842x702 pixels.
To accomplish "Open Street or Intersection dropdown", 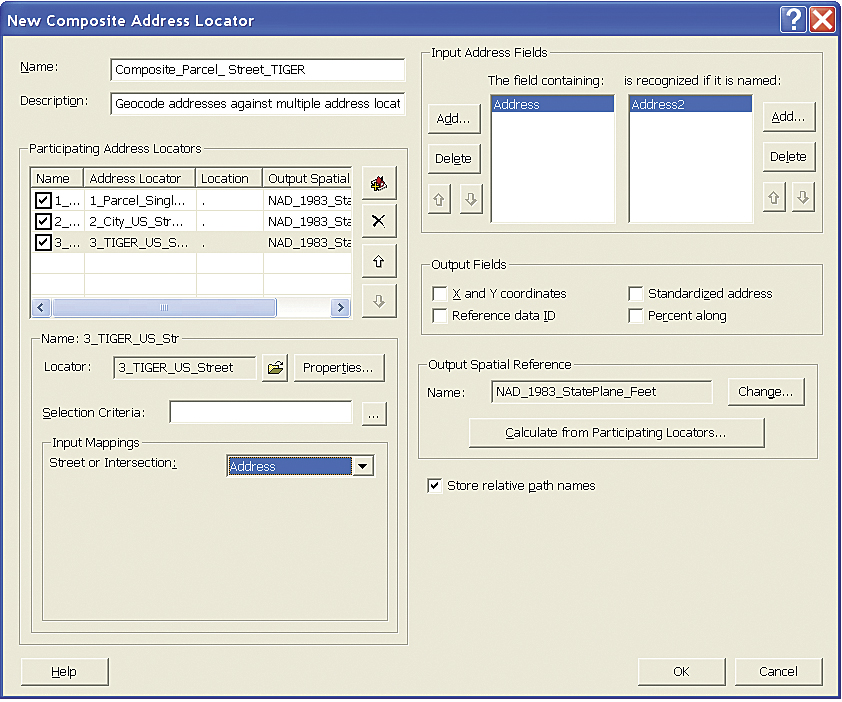I will (x=363, y=466).
